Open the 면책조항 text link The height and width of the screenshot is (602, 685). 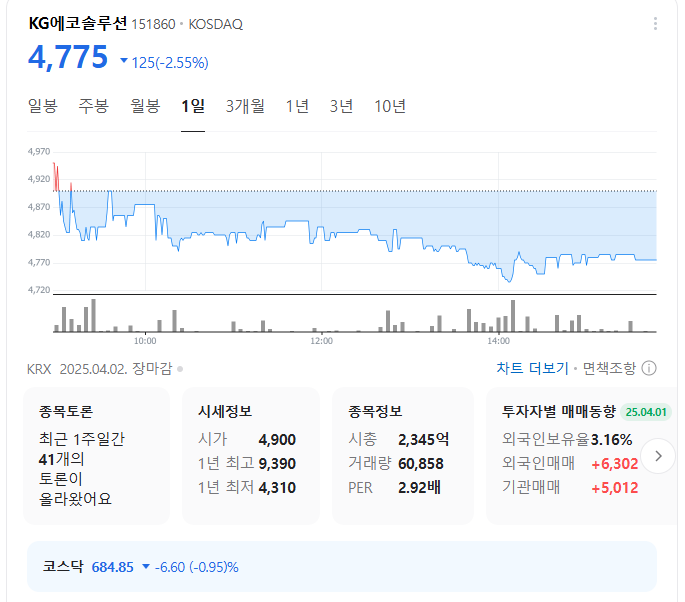tap(609, 368)
